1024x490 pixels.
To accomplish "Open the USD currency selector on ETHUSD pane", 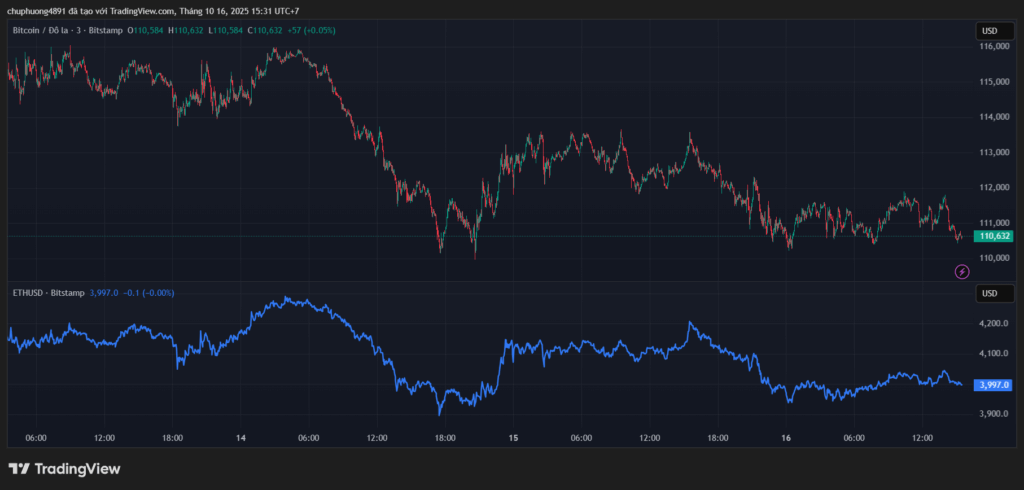I will coord(988,293).
